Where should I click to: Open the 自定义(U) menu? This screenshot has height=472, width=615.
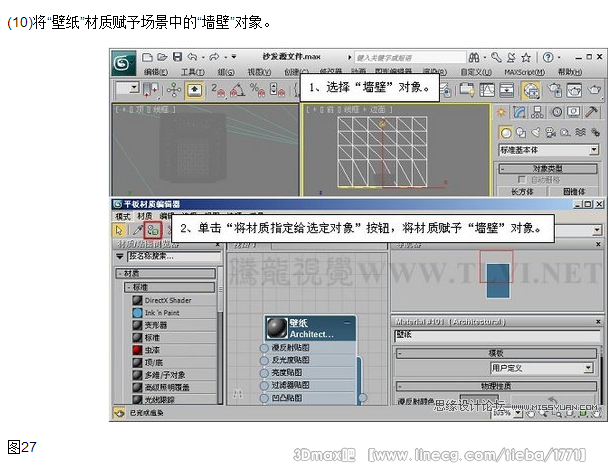(x=476, y=72)
